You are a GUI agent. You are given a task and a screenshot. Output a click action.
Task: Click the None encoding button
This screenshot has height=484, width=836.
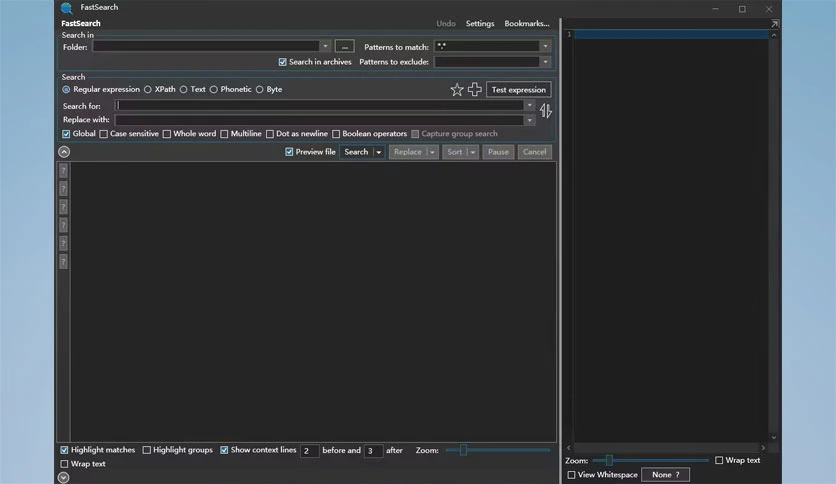665,474
